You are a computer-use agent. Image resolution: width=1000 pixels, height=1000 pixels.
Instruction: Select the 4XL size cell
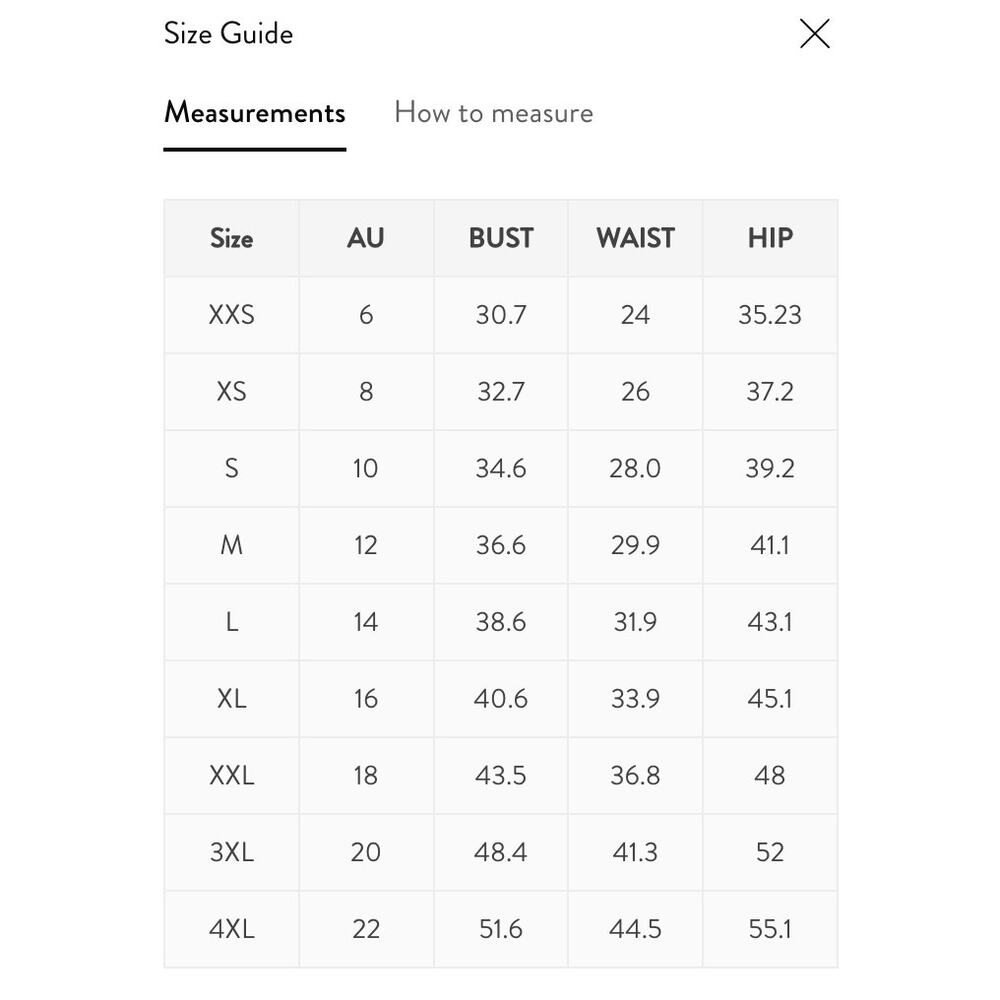coord(232,929)
